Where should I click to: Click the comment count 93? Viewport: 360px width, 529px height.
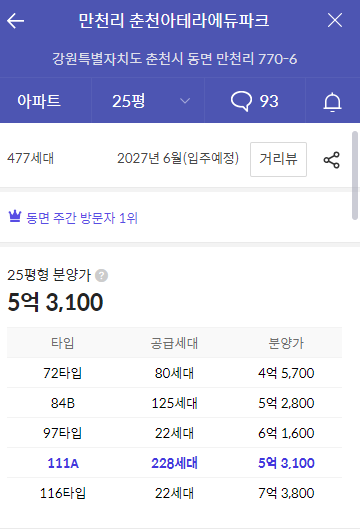point(269,101)
